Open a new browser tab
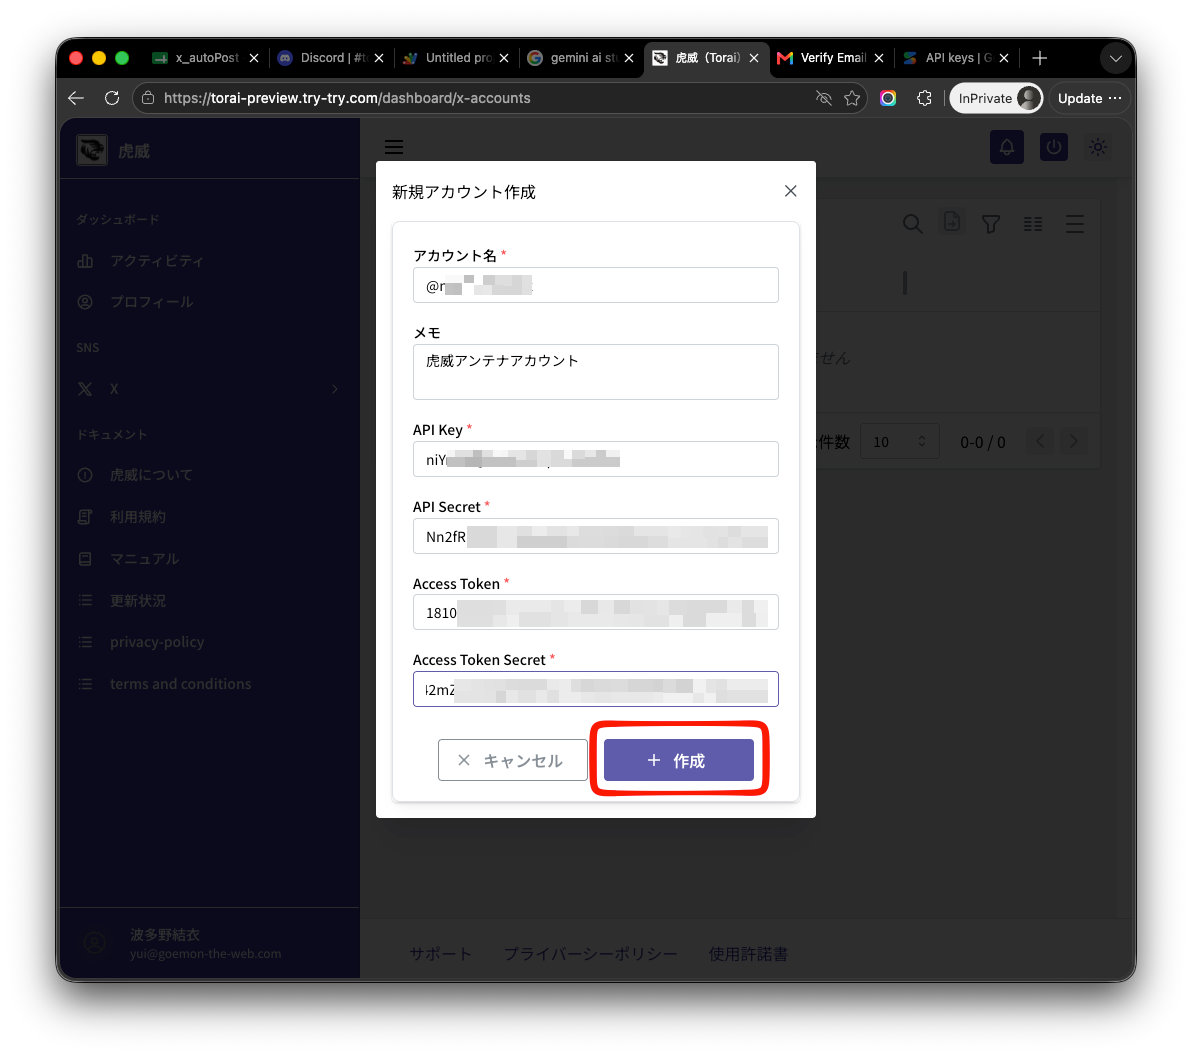The image size is (1192, 1056). 1039,58
